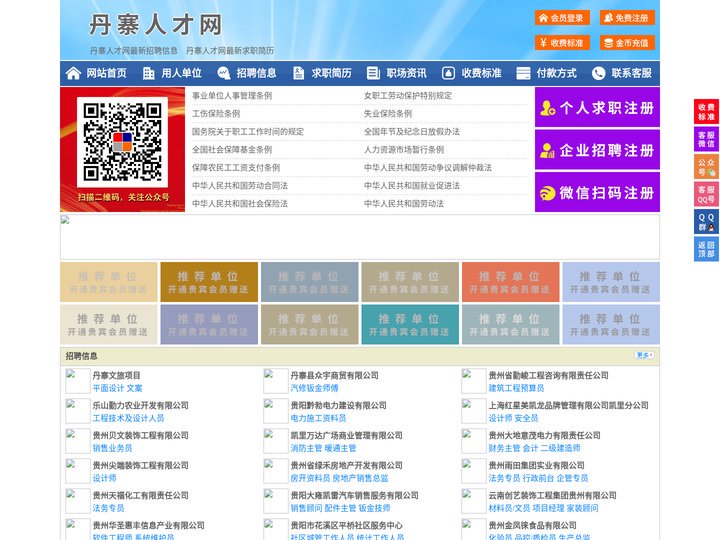Click the document icon beside 求职简历
The height and width of the screenshot is (540, 720).
tap(298, 73)
